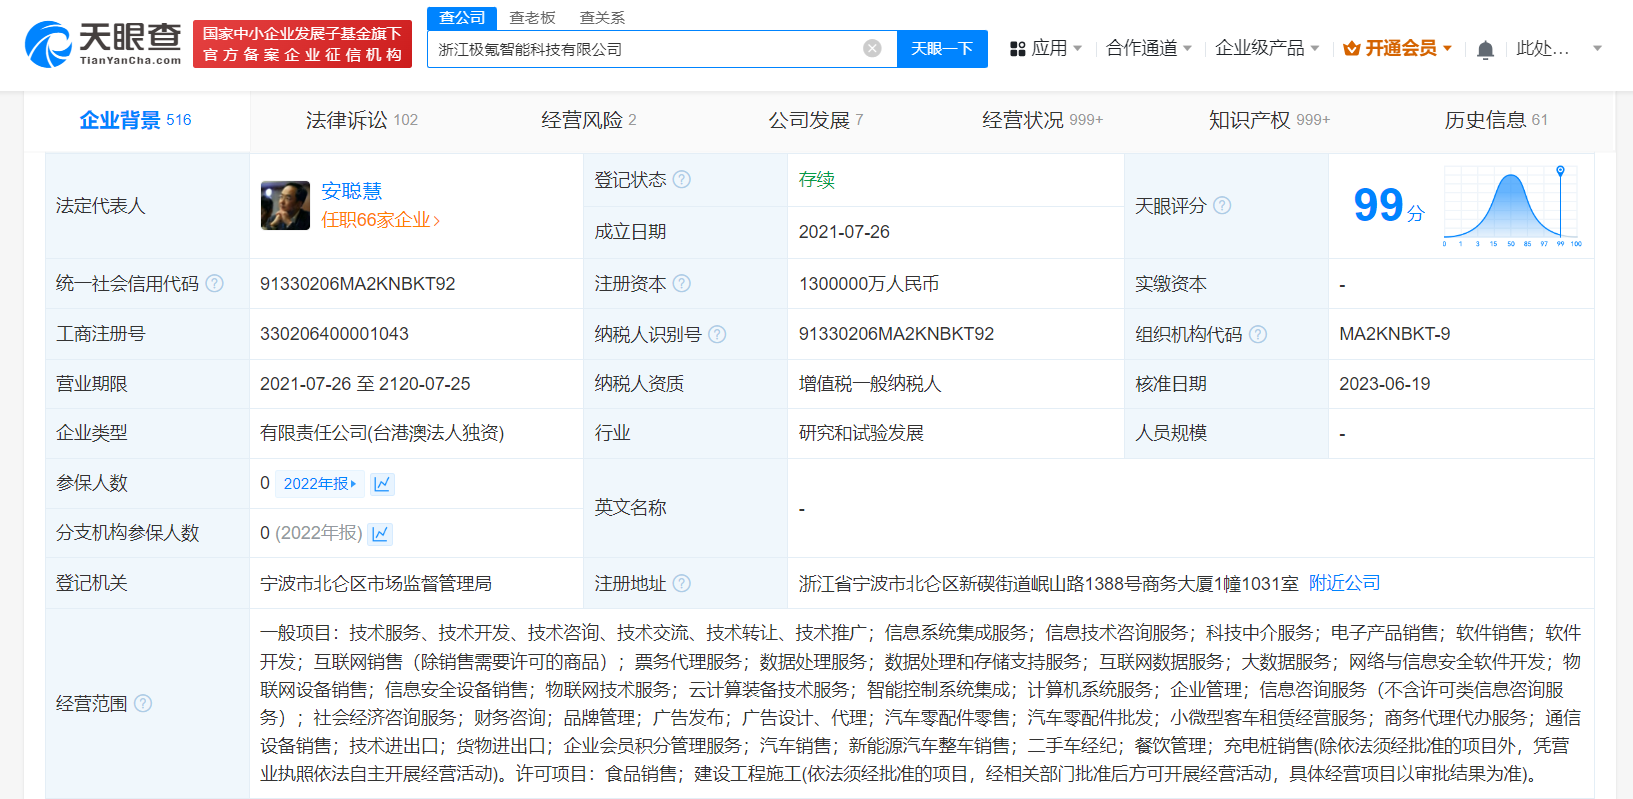Show help for 登记状态
Image resolution: width=1633 pixels, height=799 pixels.
tap(682, 179)
